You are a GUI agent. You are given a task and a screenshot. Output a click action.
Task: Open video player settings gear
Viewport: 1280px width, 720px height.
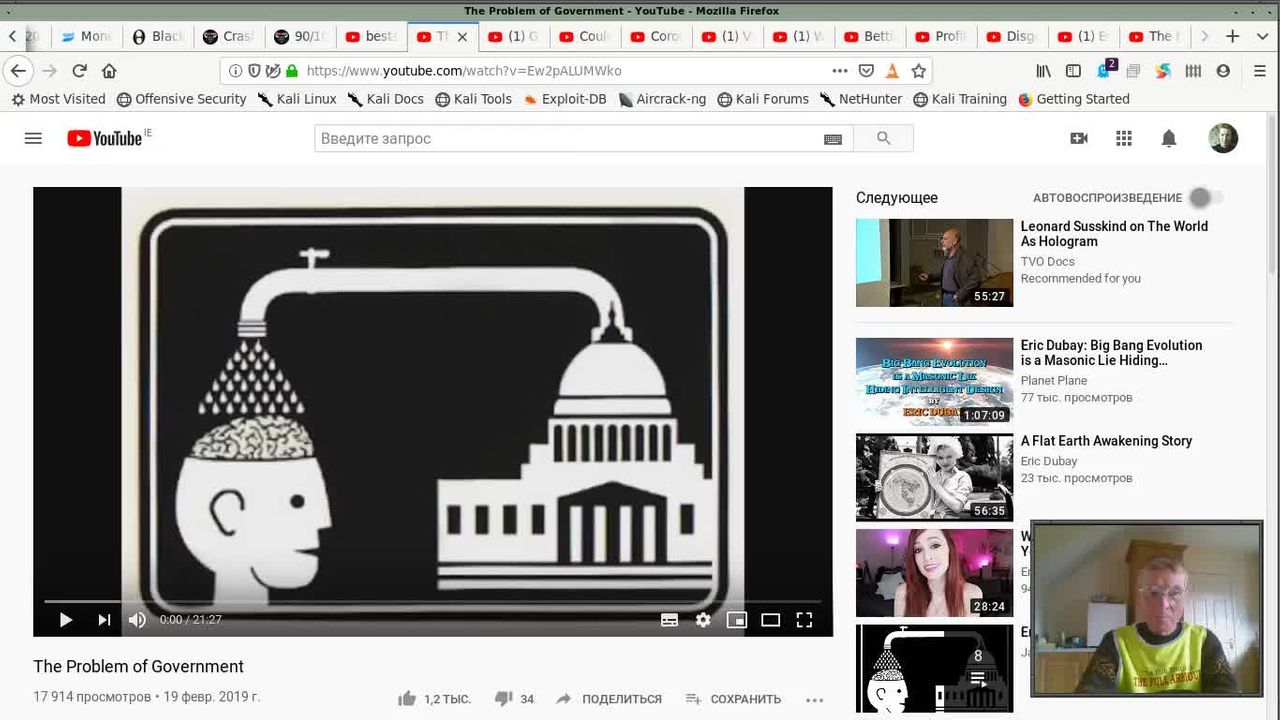[703, 620]
